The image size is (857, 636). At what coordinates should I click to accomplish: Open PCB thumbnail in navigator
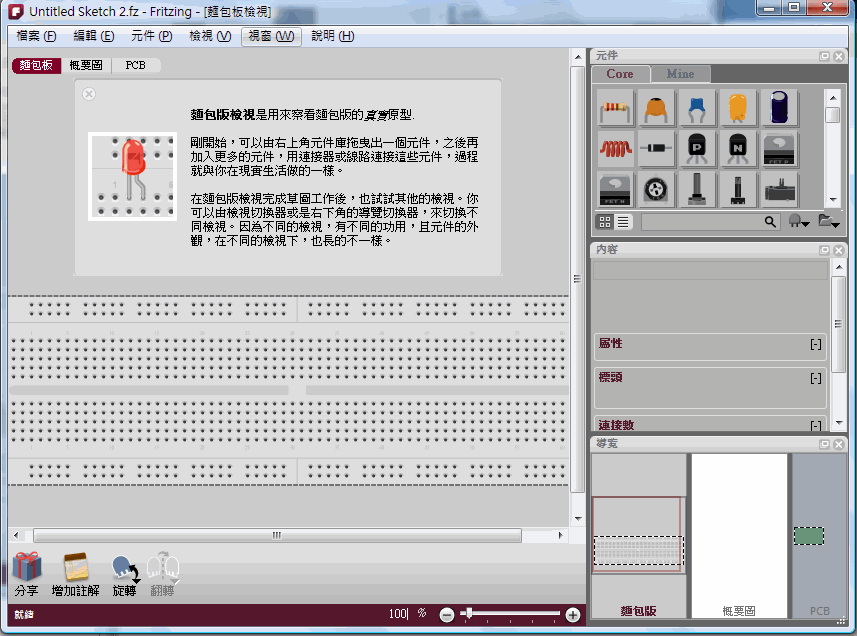coord(818,535)
